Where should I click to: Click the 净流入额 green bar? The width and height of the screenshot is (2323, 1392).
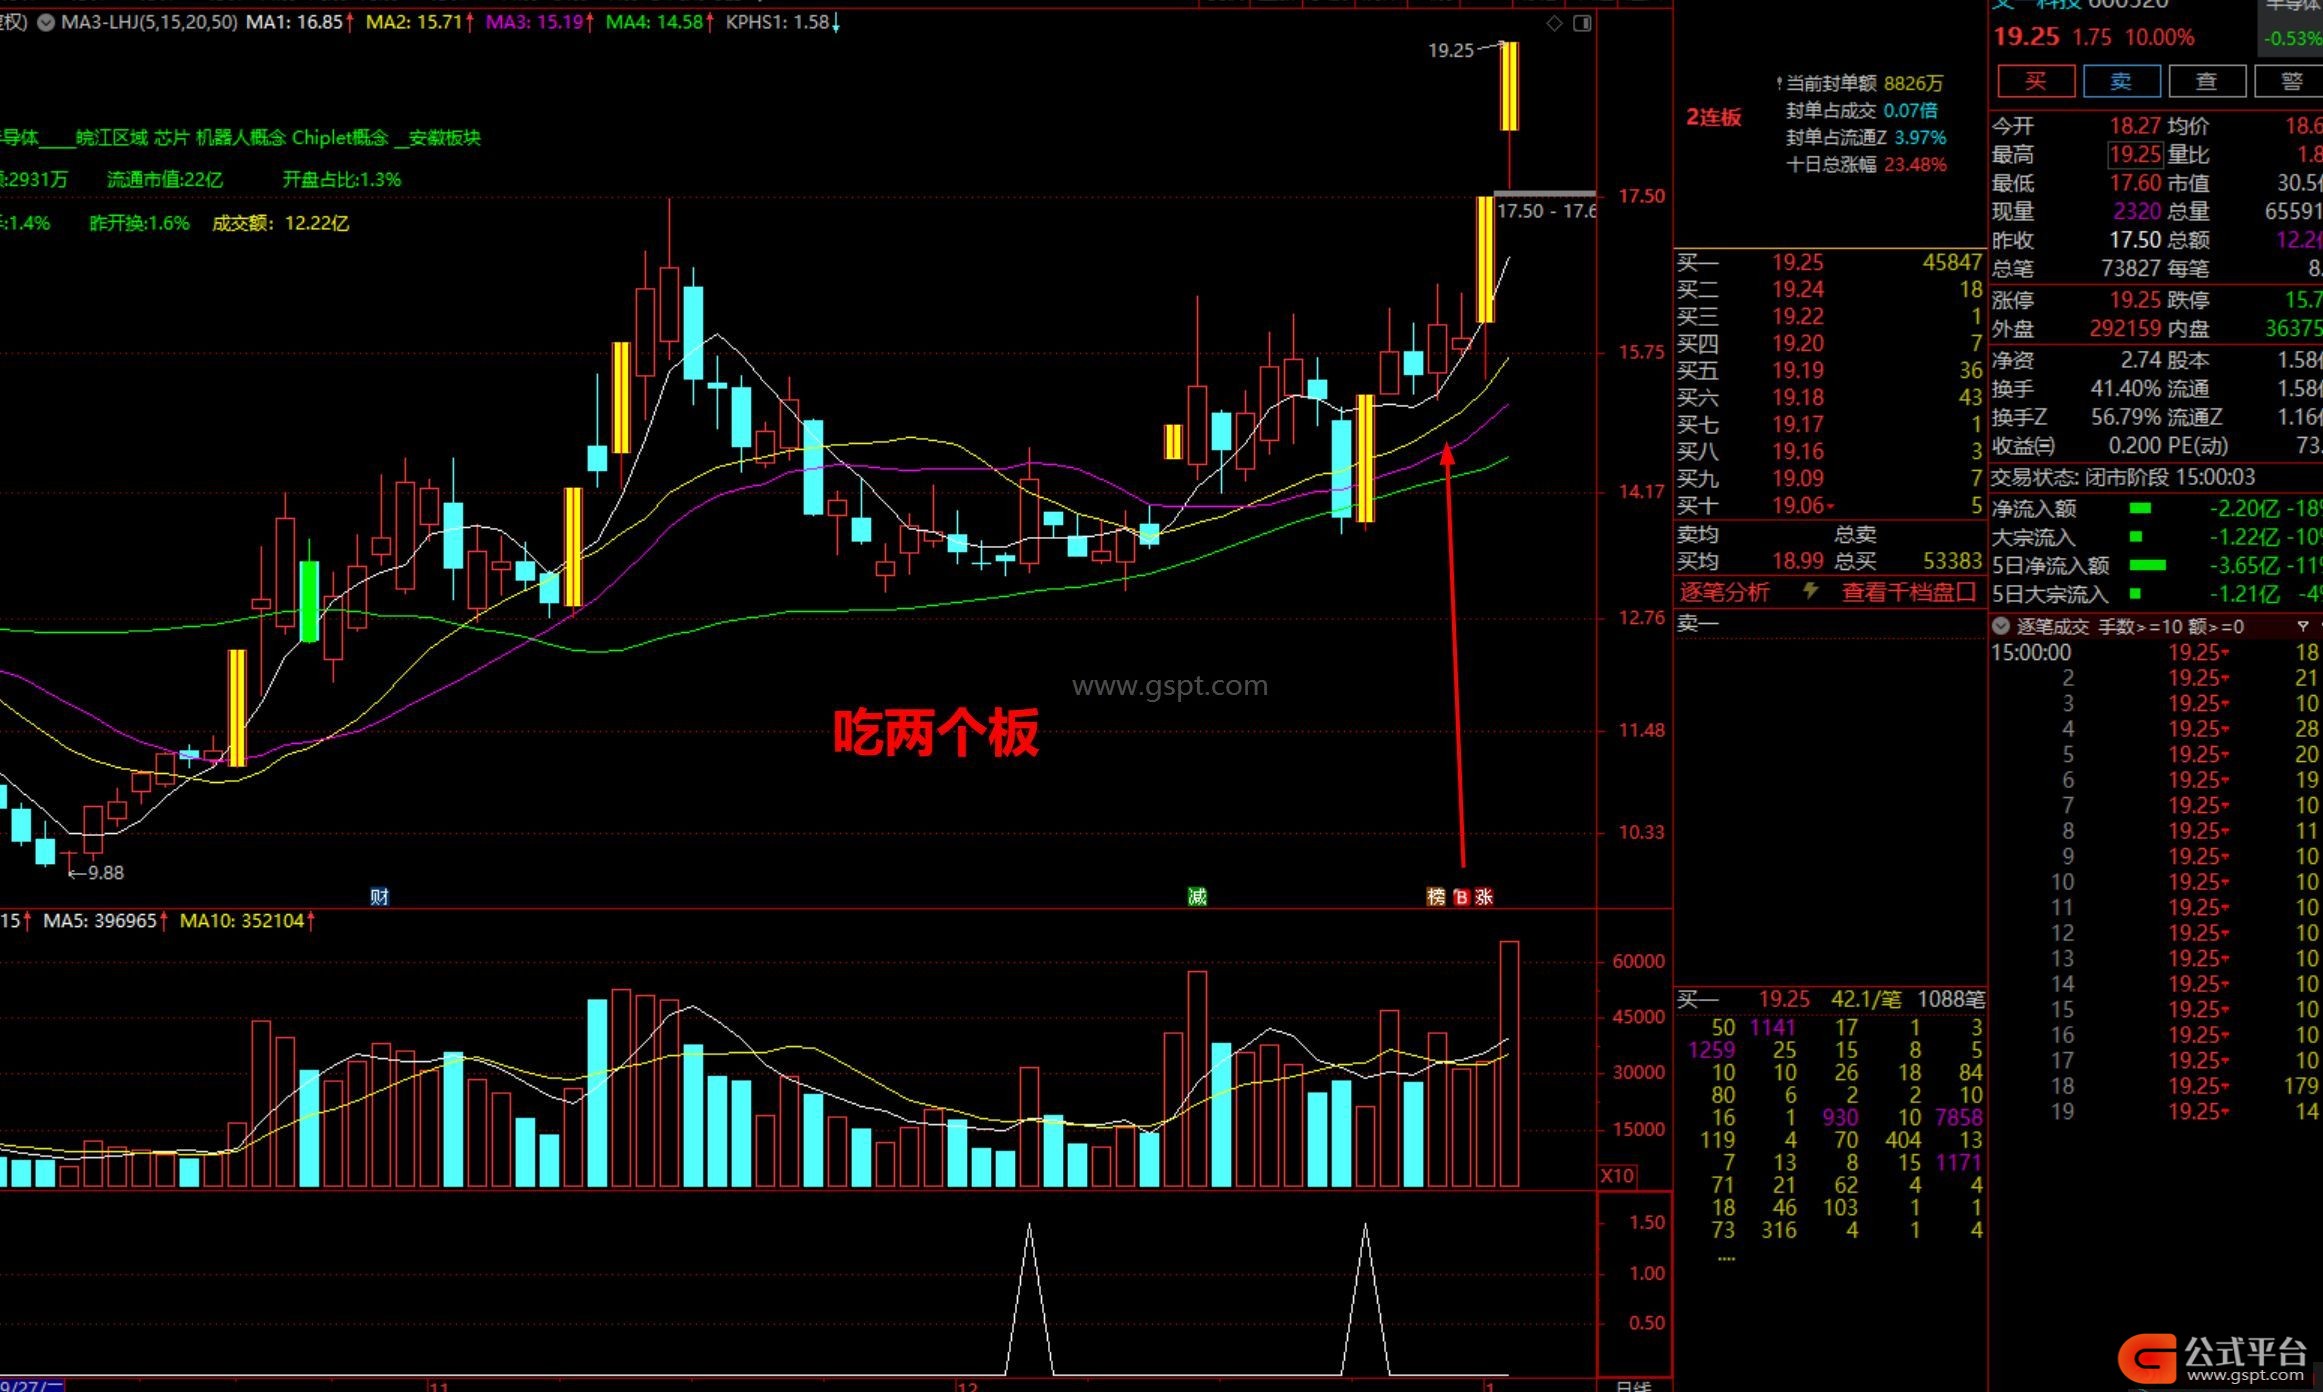tap(2140, 508)
